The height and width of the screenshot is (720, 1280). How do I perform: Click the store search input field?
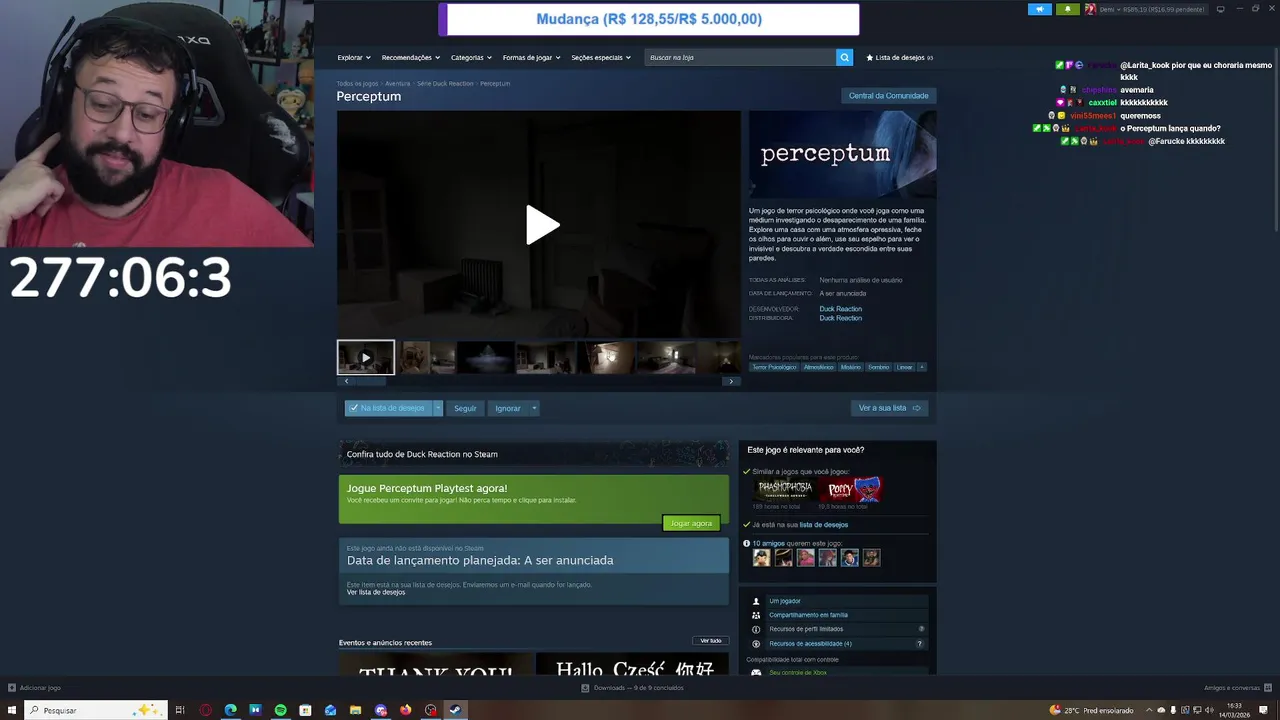coord(741,57)
